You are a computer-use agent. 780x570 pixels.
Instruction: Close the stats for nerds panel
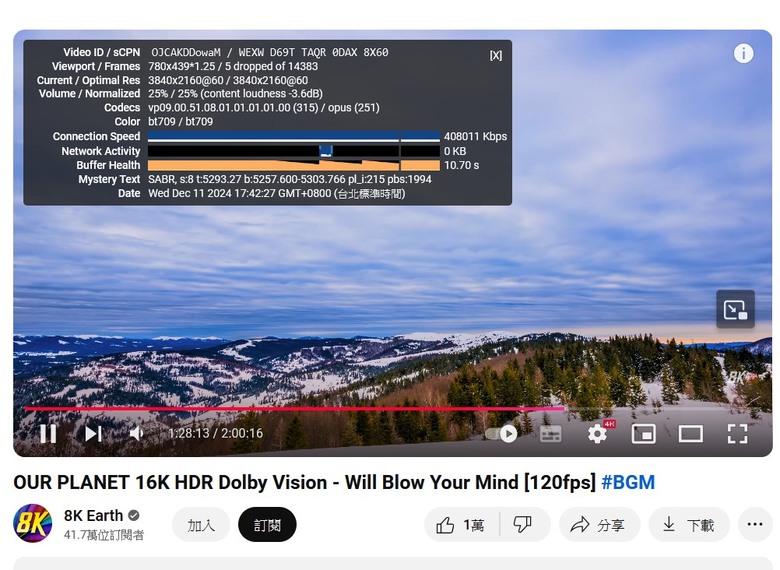coord(495,55)
